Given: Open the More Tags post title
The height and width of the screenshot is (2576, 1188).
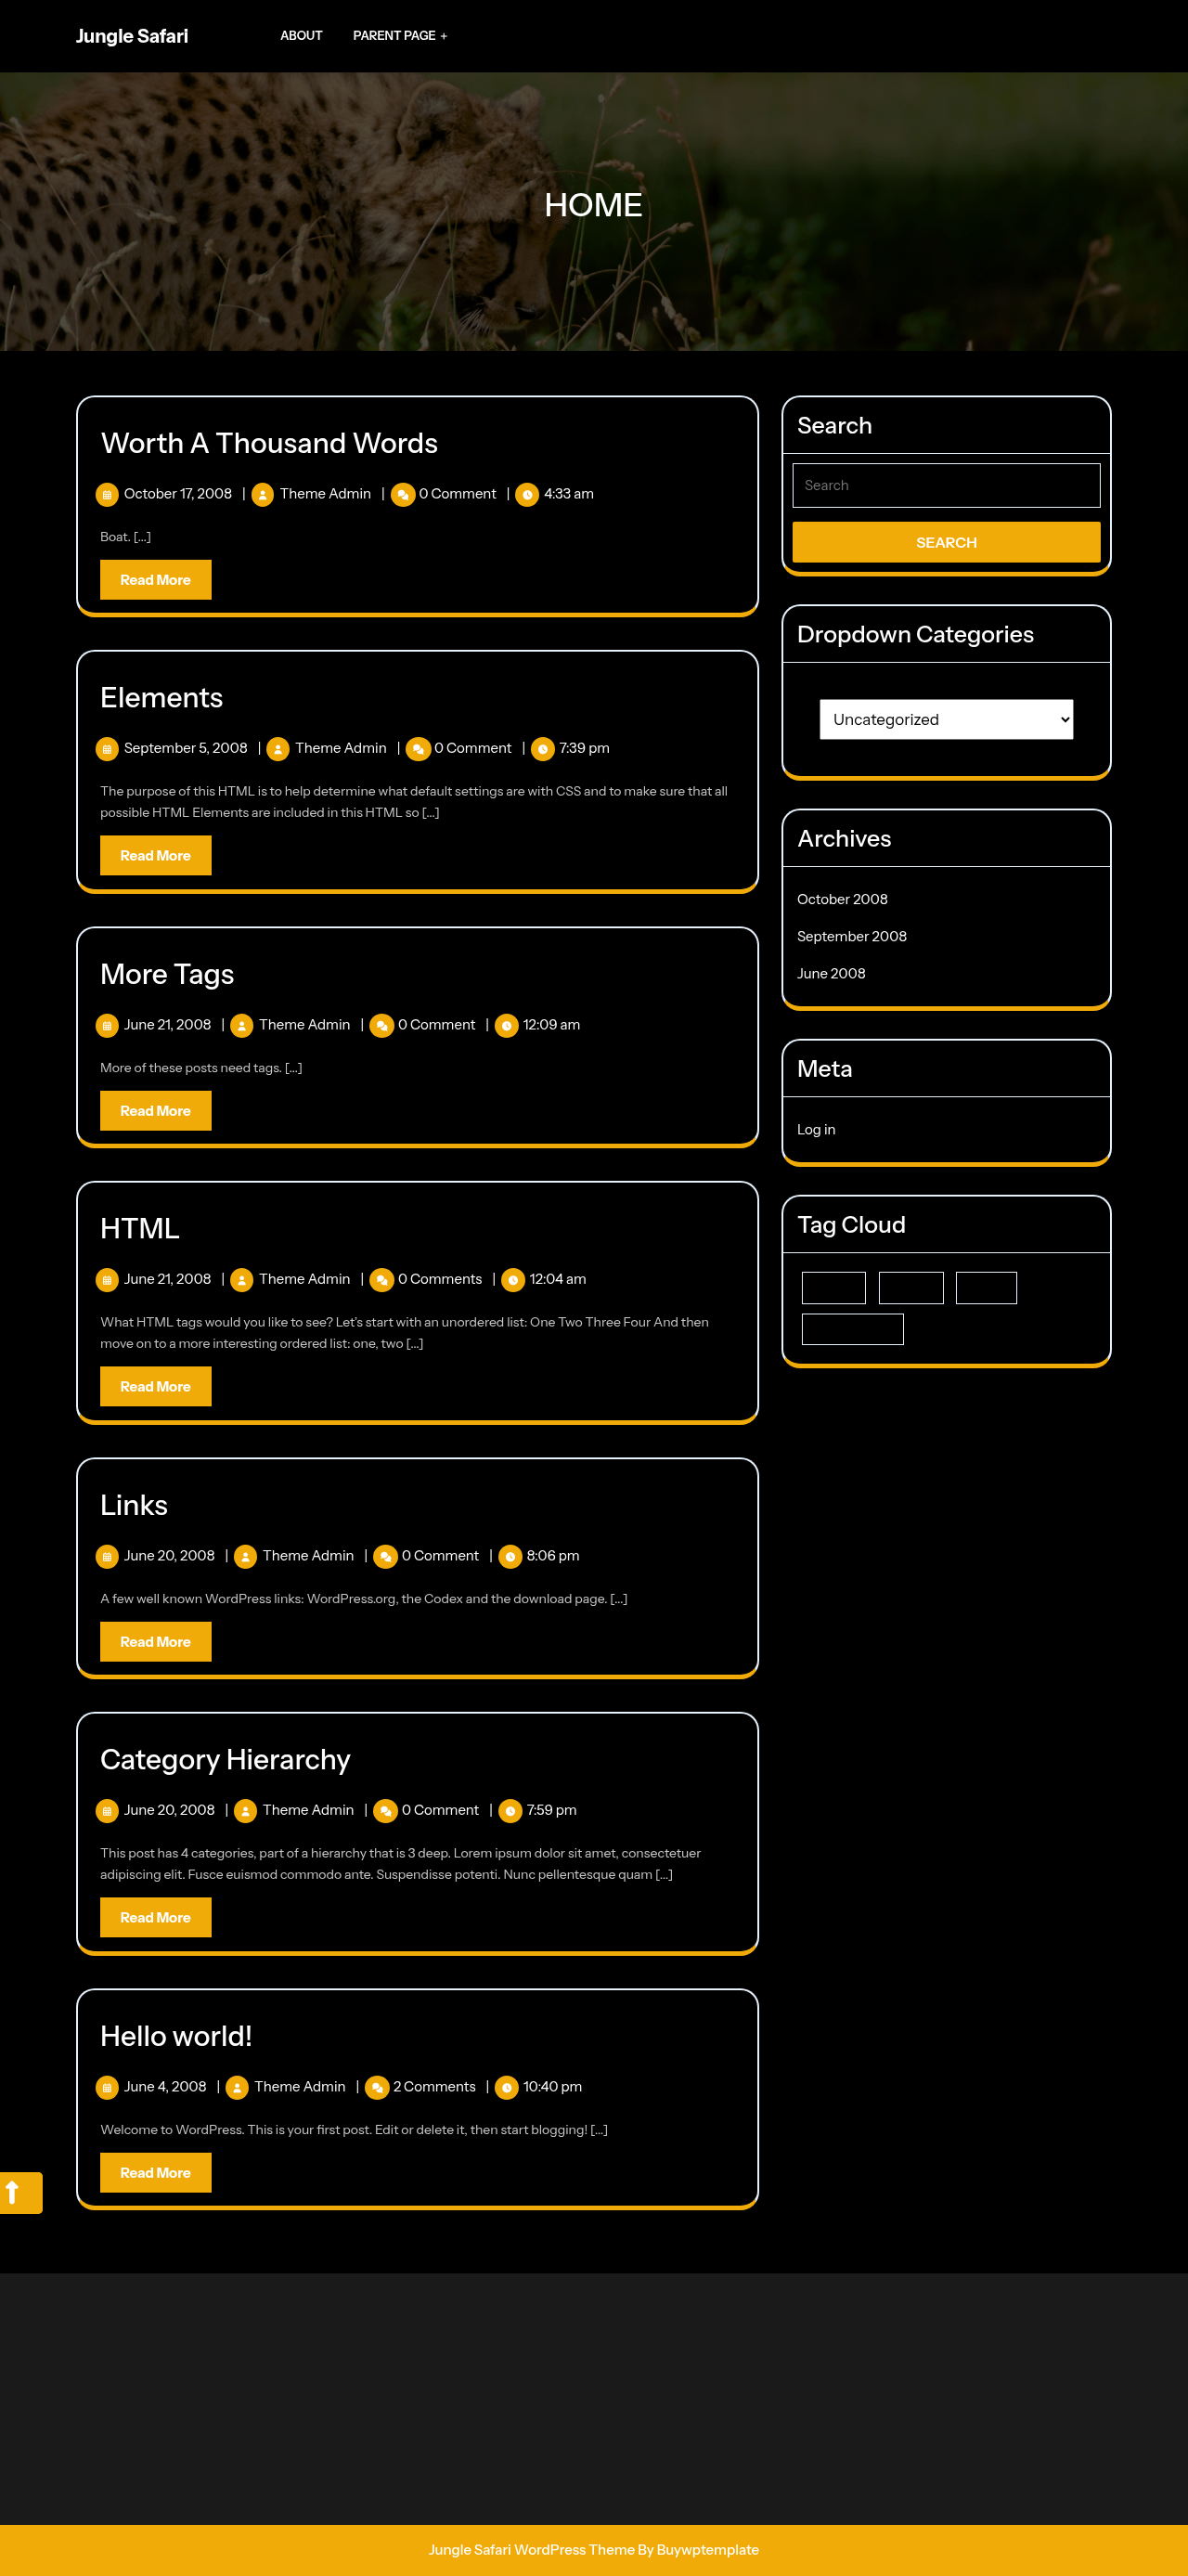Looking at the screenshot, I should [167, 974].
